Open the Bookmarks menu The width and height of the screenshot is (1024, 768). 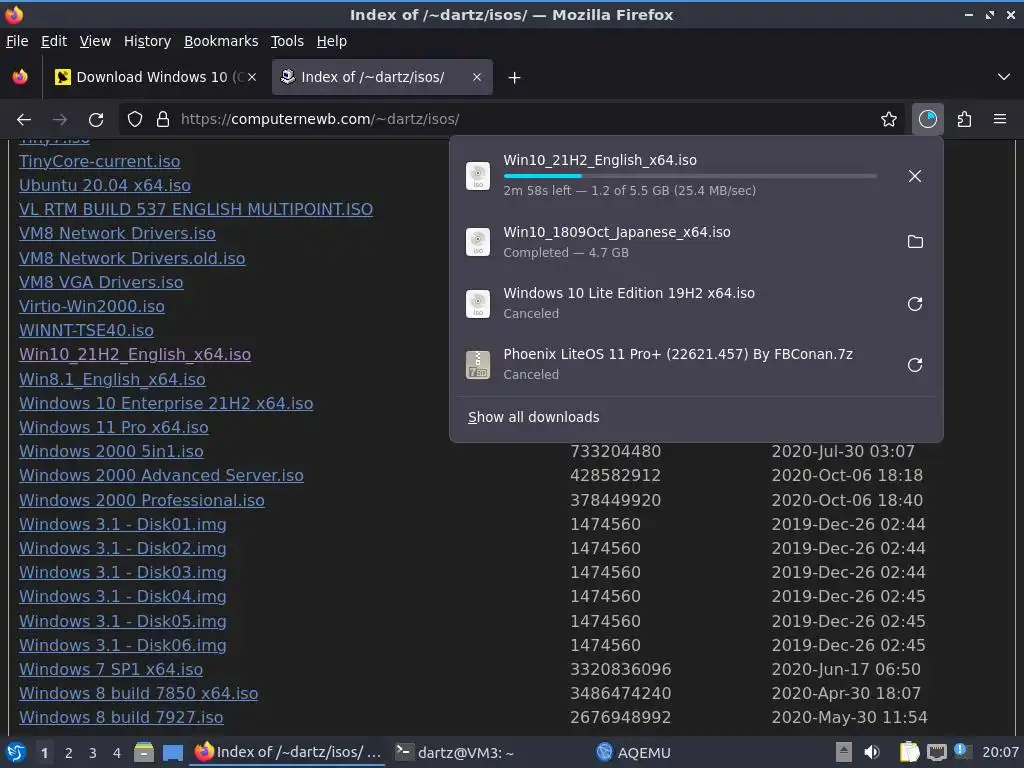221,41
